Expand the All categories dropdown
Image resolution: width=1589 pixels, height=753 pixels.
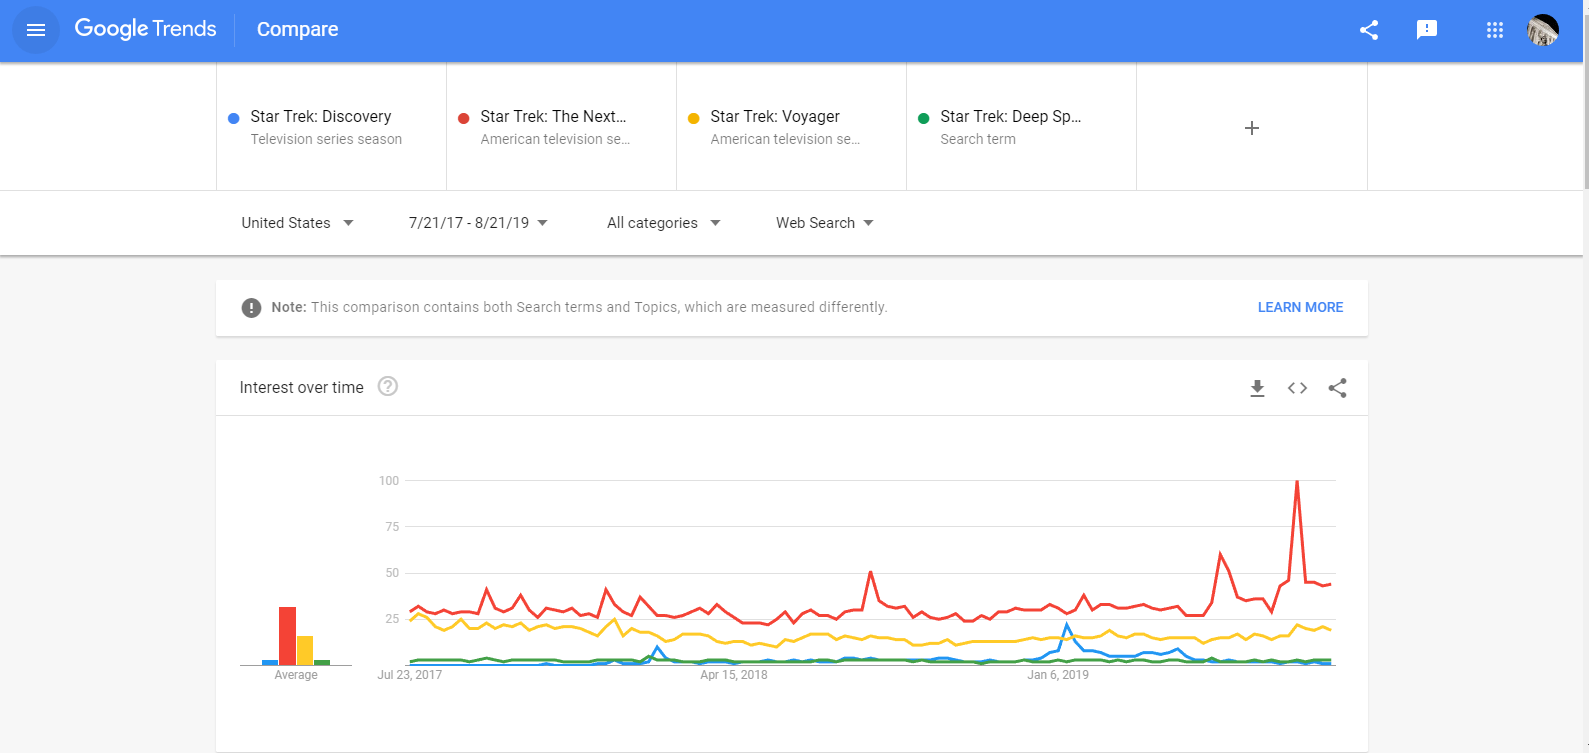click(x=663, y=223)
